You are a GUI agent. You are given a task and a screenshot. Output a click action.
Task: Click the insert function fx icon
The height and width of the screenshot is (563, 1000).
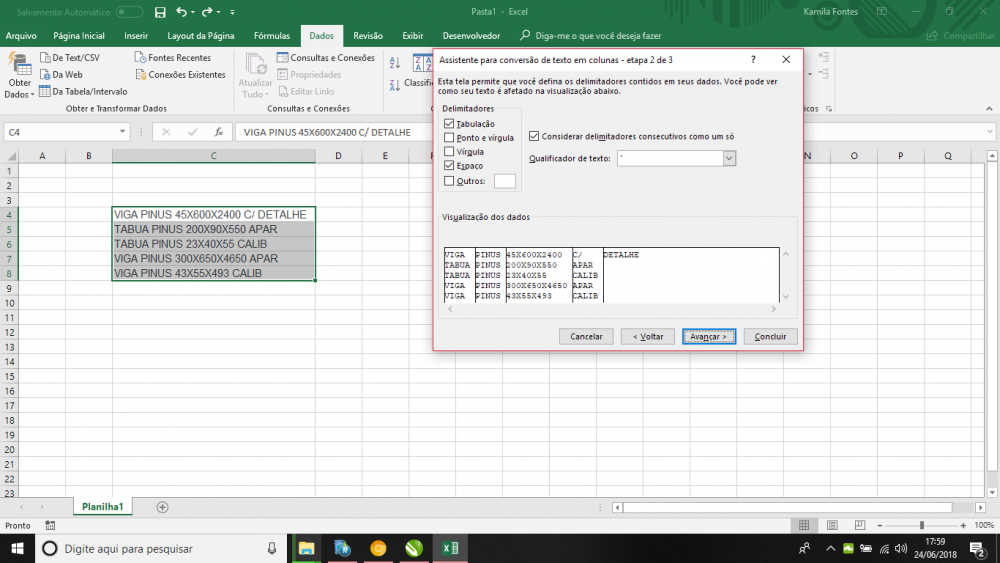[x=218, y=132]
